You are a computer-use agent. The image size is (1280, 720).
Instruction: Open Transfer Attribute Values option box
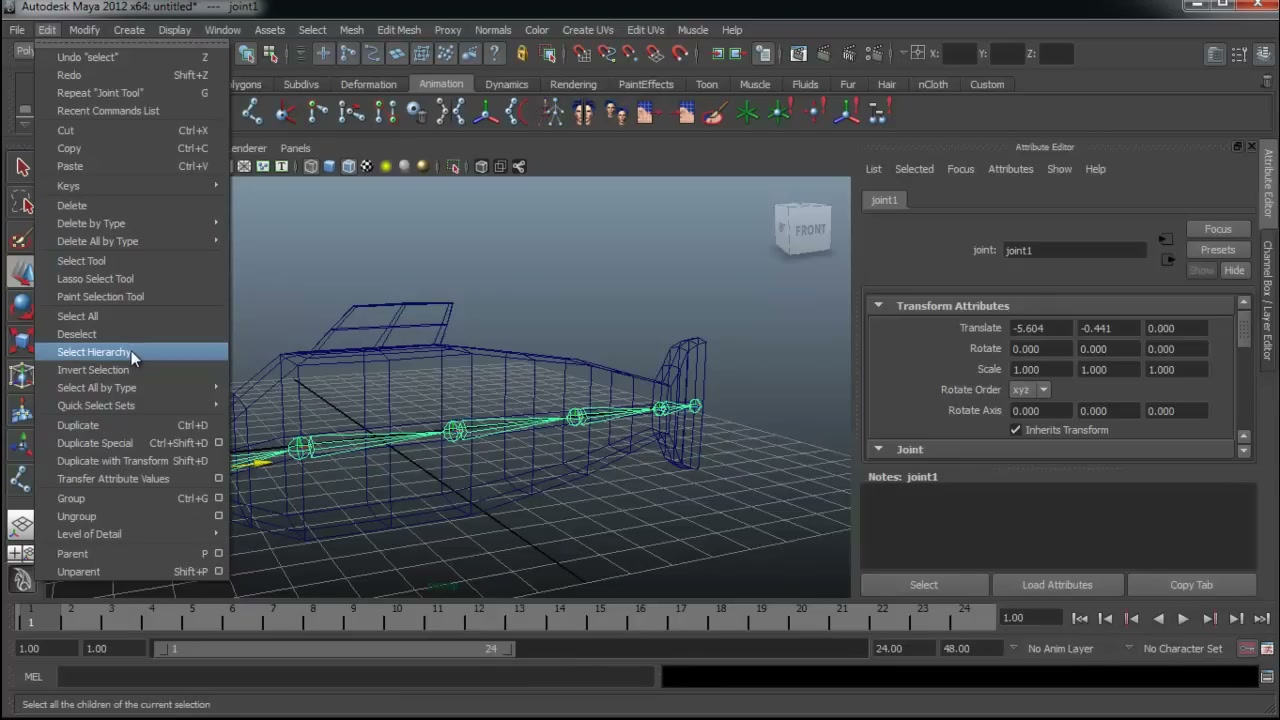[218, 479]
